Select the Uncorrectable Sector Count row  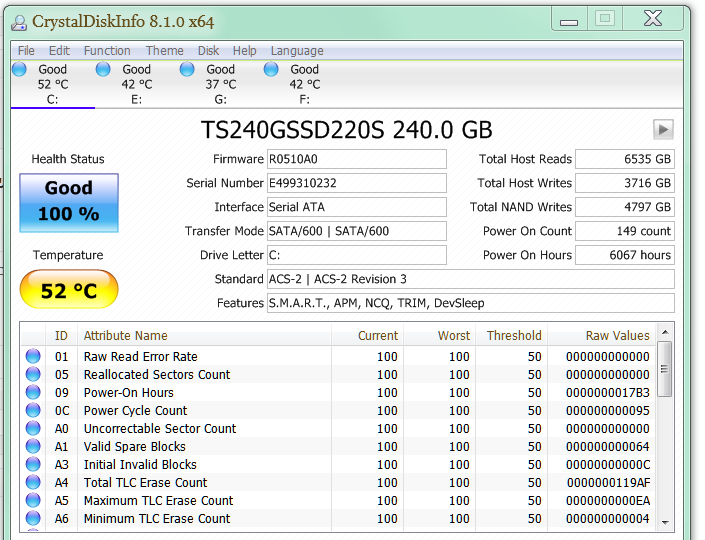click(338, 428)
